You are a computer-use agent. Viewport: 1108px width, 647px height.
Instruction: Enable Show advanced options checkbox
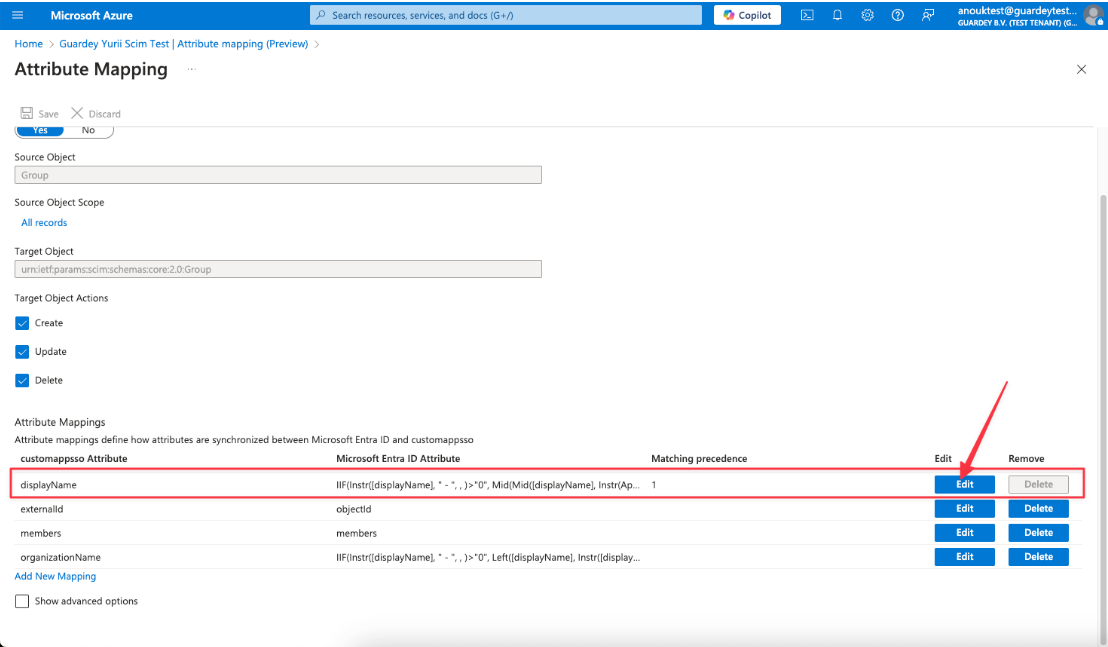click(22, 601)
